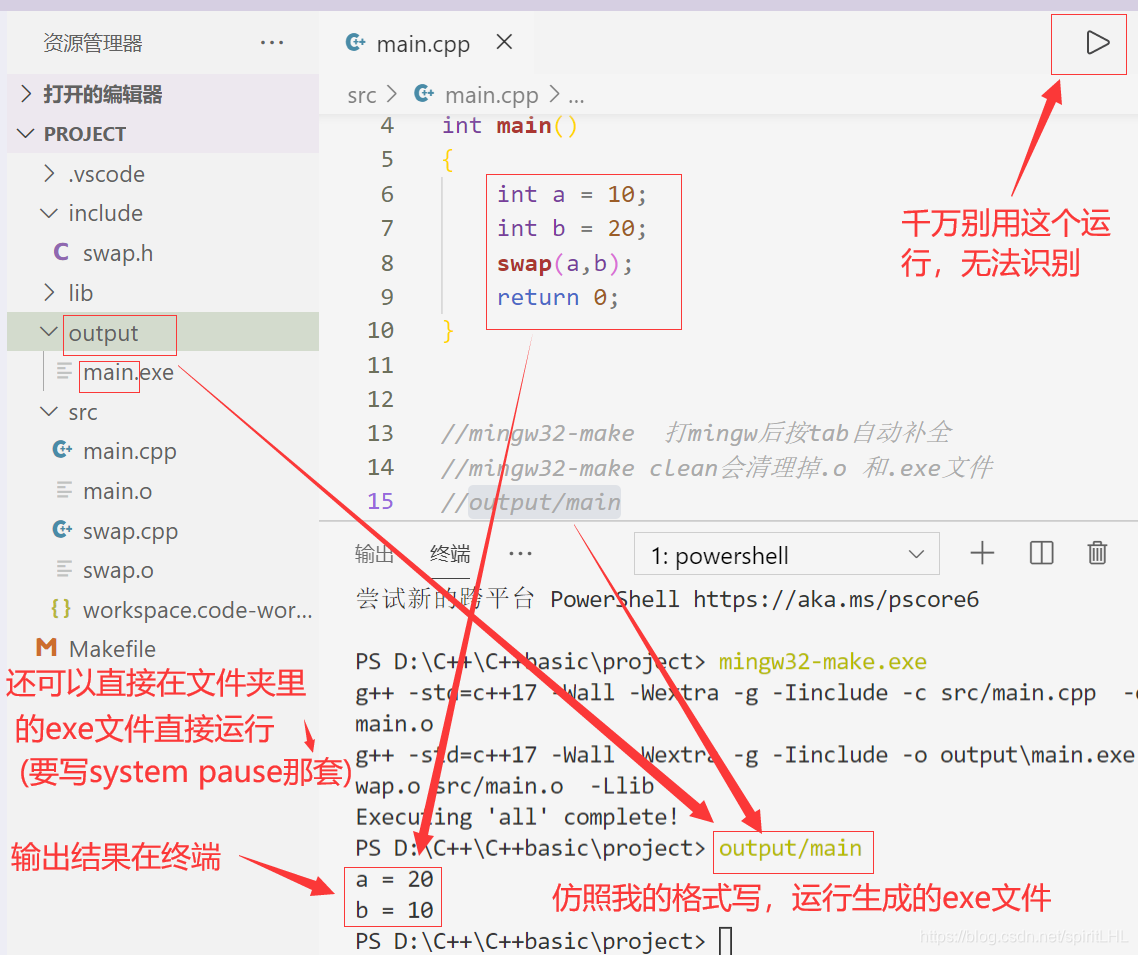Click the 'a = 20' terminal output line

(395, 880)
